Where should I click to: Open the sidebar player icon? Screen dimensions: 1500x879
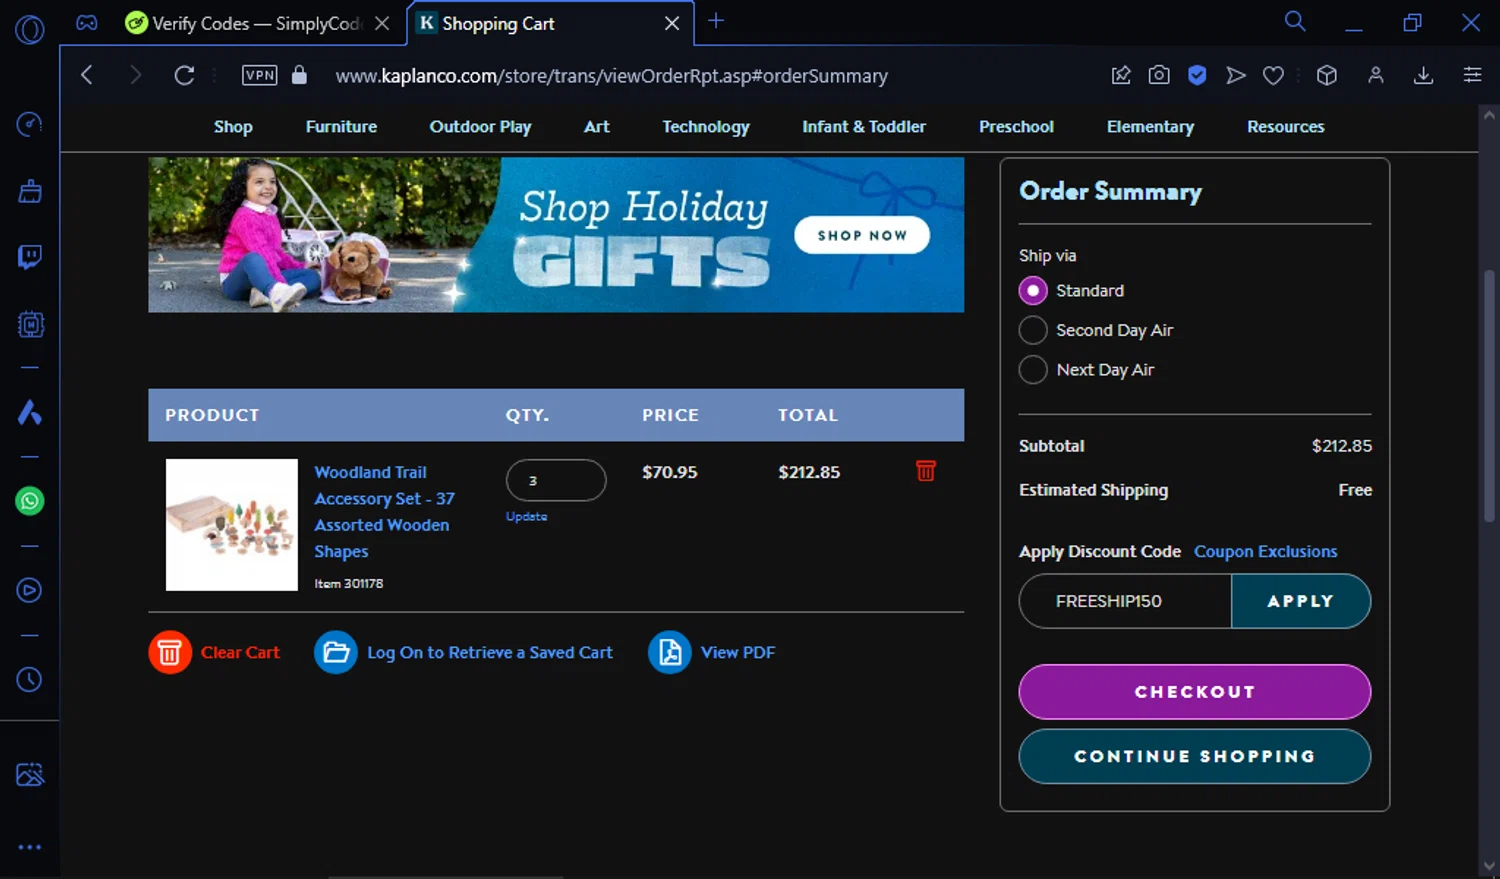click(30, 590)
